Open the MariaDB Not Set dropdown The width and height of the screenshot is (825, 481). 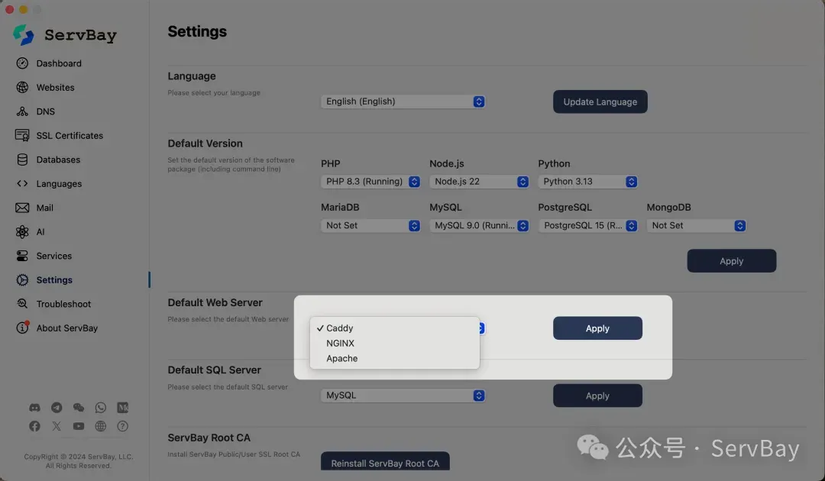(370, 225)
